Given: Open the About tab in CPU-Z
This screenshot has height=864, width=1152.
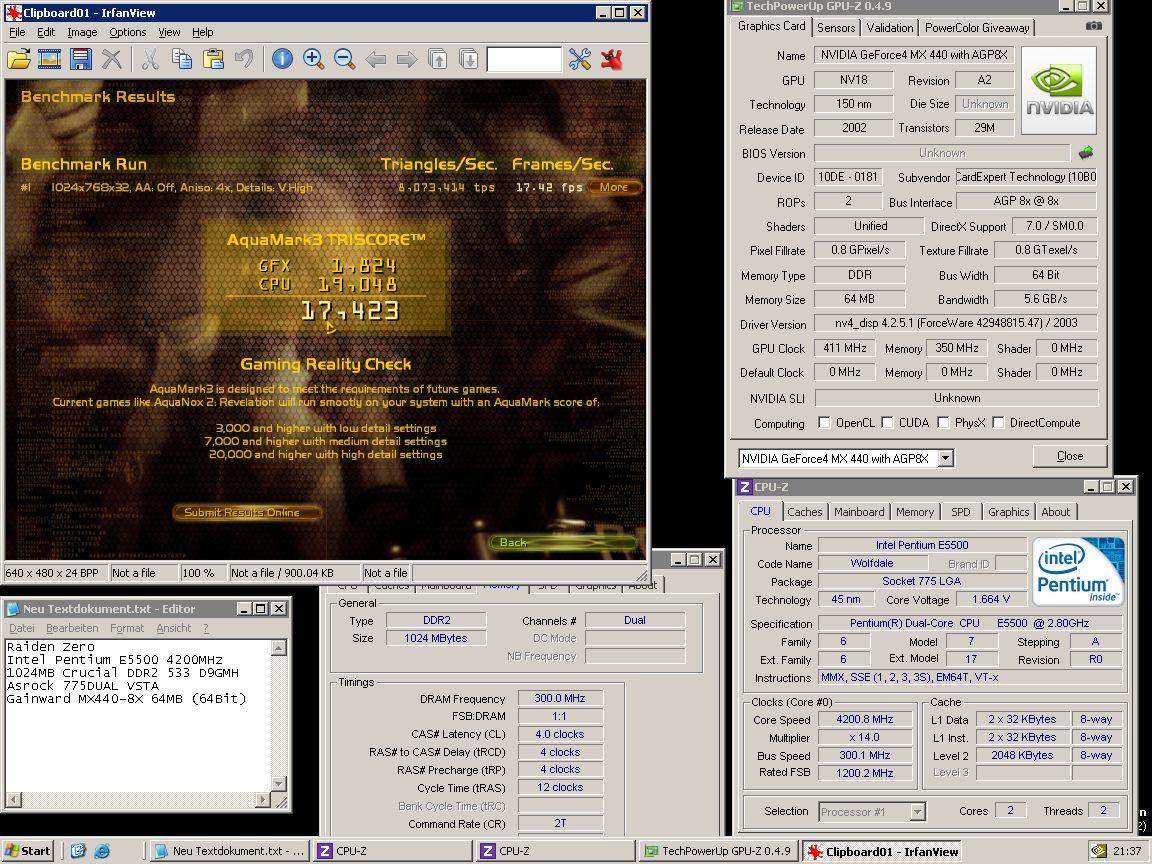Looking at the screenshot, I should 1055,511.
